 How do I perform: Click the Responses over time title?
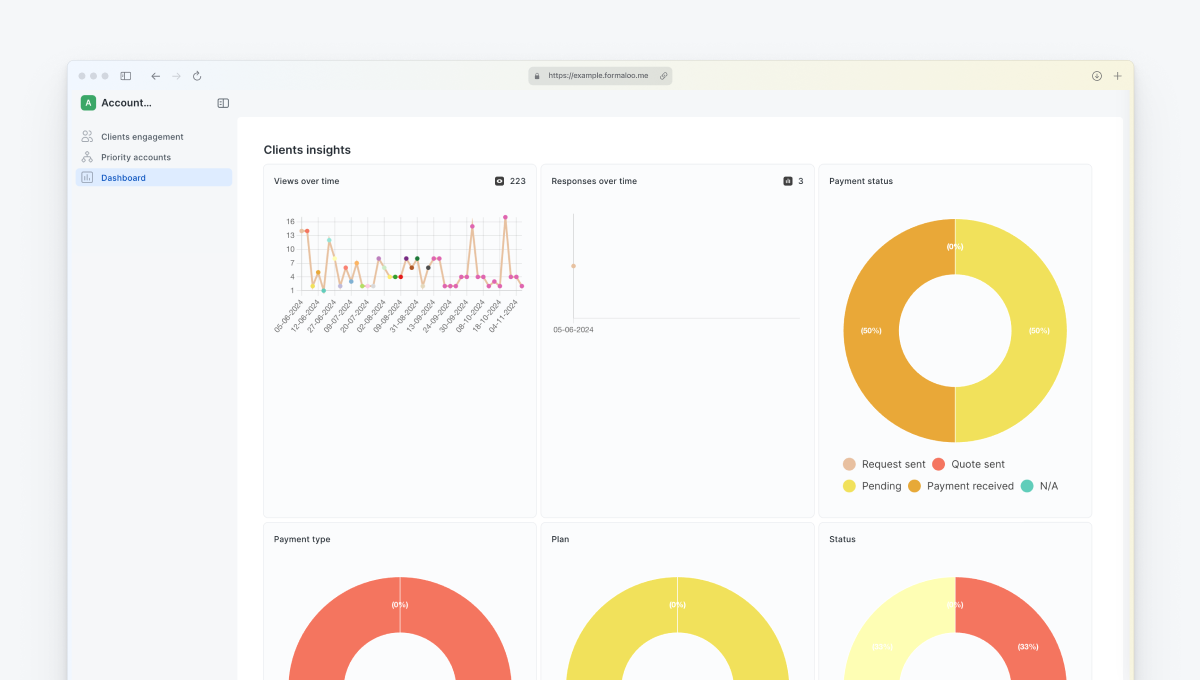pos(594,181)
